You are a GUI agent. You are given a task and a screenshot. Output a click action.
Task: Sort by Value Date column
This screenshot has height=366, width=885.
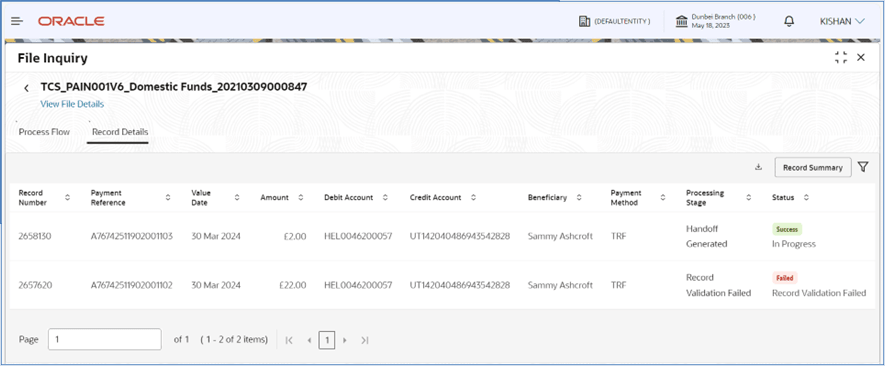click(x=237, y=197)
